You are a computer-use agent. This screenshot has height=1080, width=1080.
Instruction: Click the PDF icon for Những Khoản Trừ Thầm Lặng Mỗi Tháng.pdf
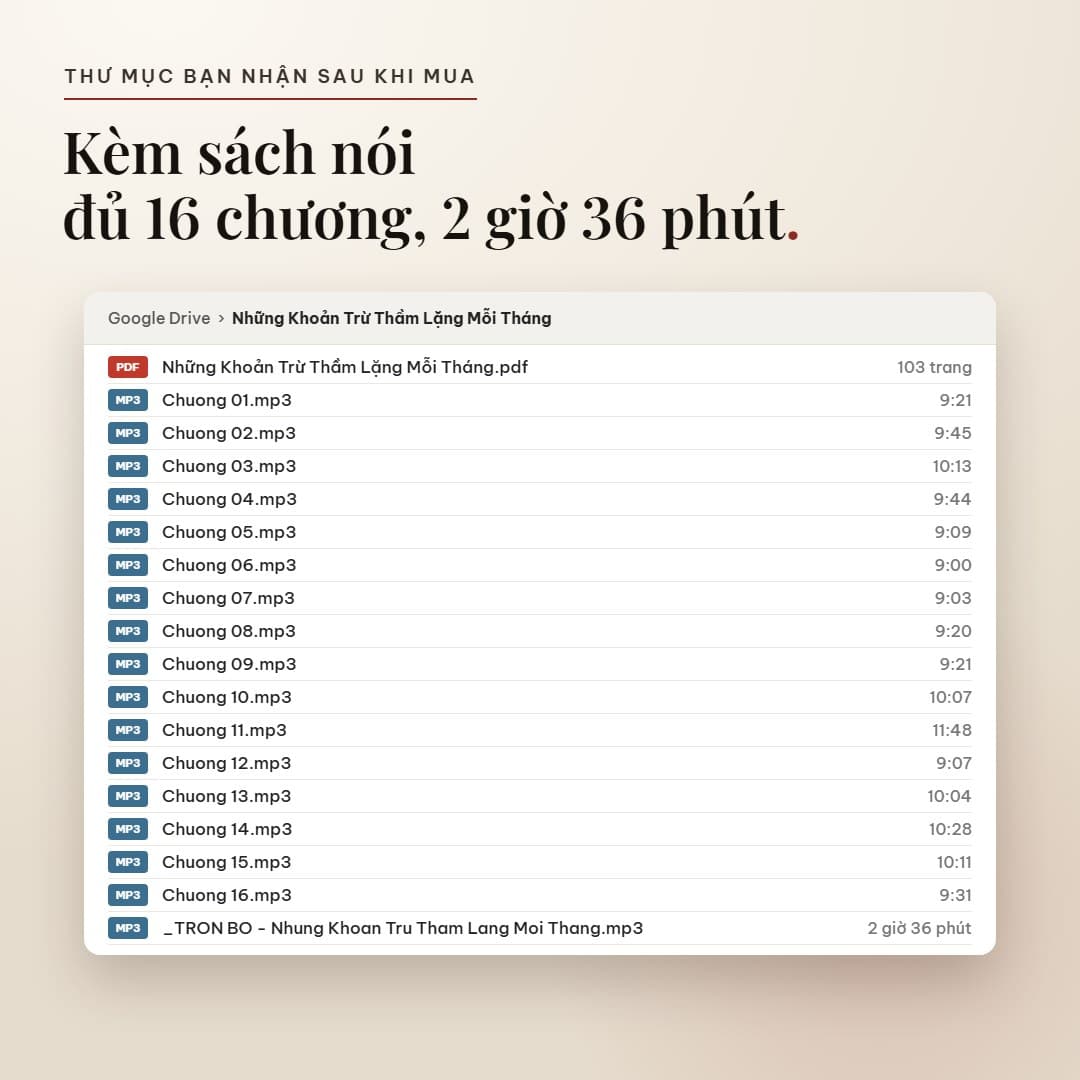pyautogui.click(x=127, y=367)
